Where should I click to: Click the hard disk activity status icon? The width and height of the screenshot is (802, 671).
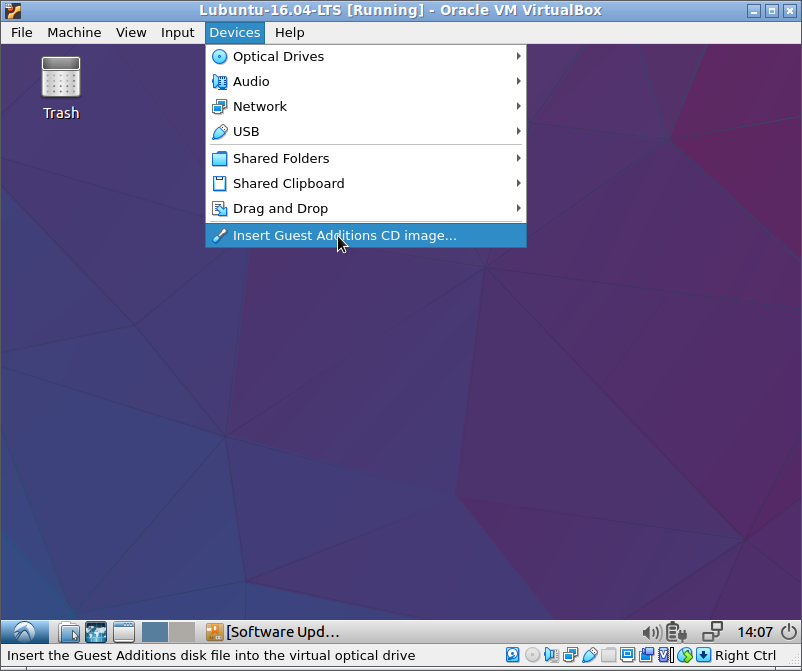click(513, 655)
